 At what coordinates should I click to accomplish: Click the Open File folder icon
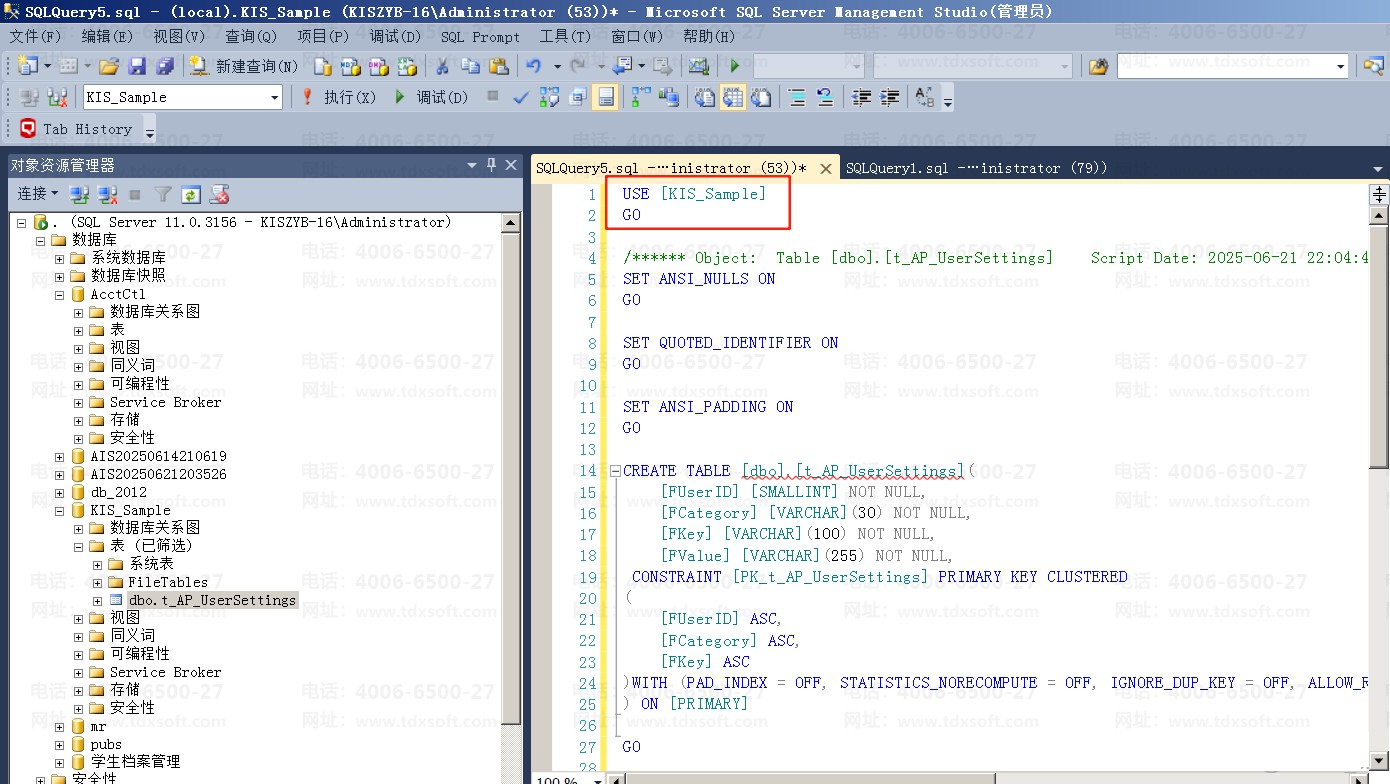(109, 66)
